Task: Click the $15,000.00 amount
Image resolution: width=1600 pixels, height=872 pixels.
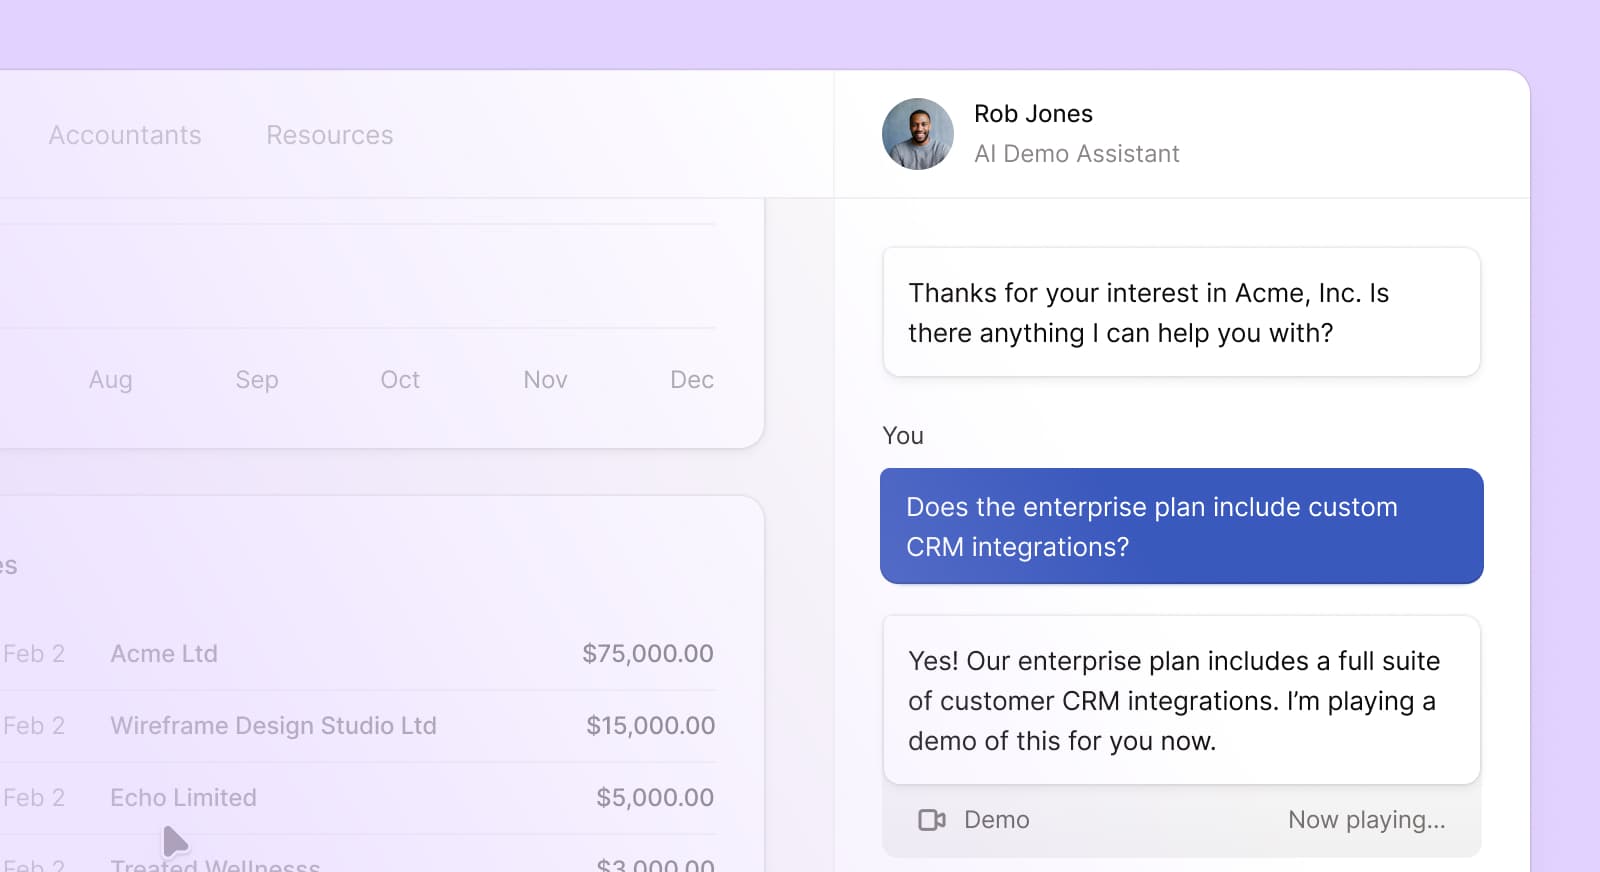Action: point(650,726)
